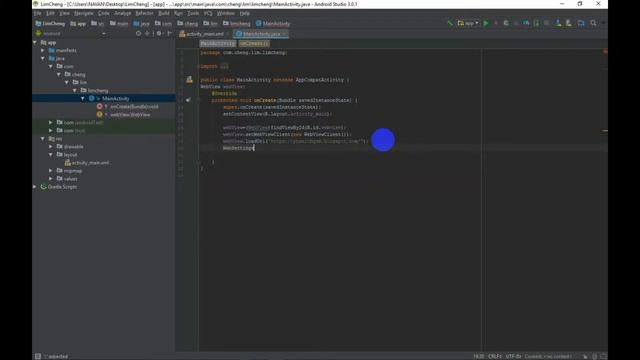The image size is (640, 360).
Task: Expand the manifests folder
Action: (43, 50)
